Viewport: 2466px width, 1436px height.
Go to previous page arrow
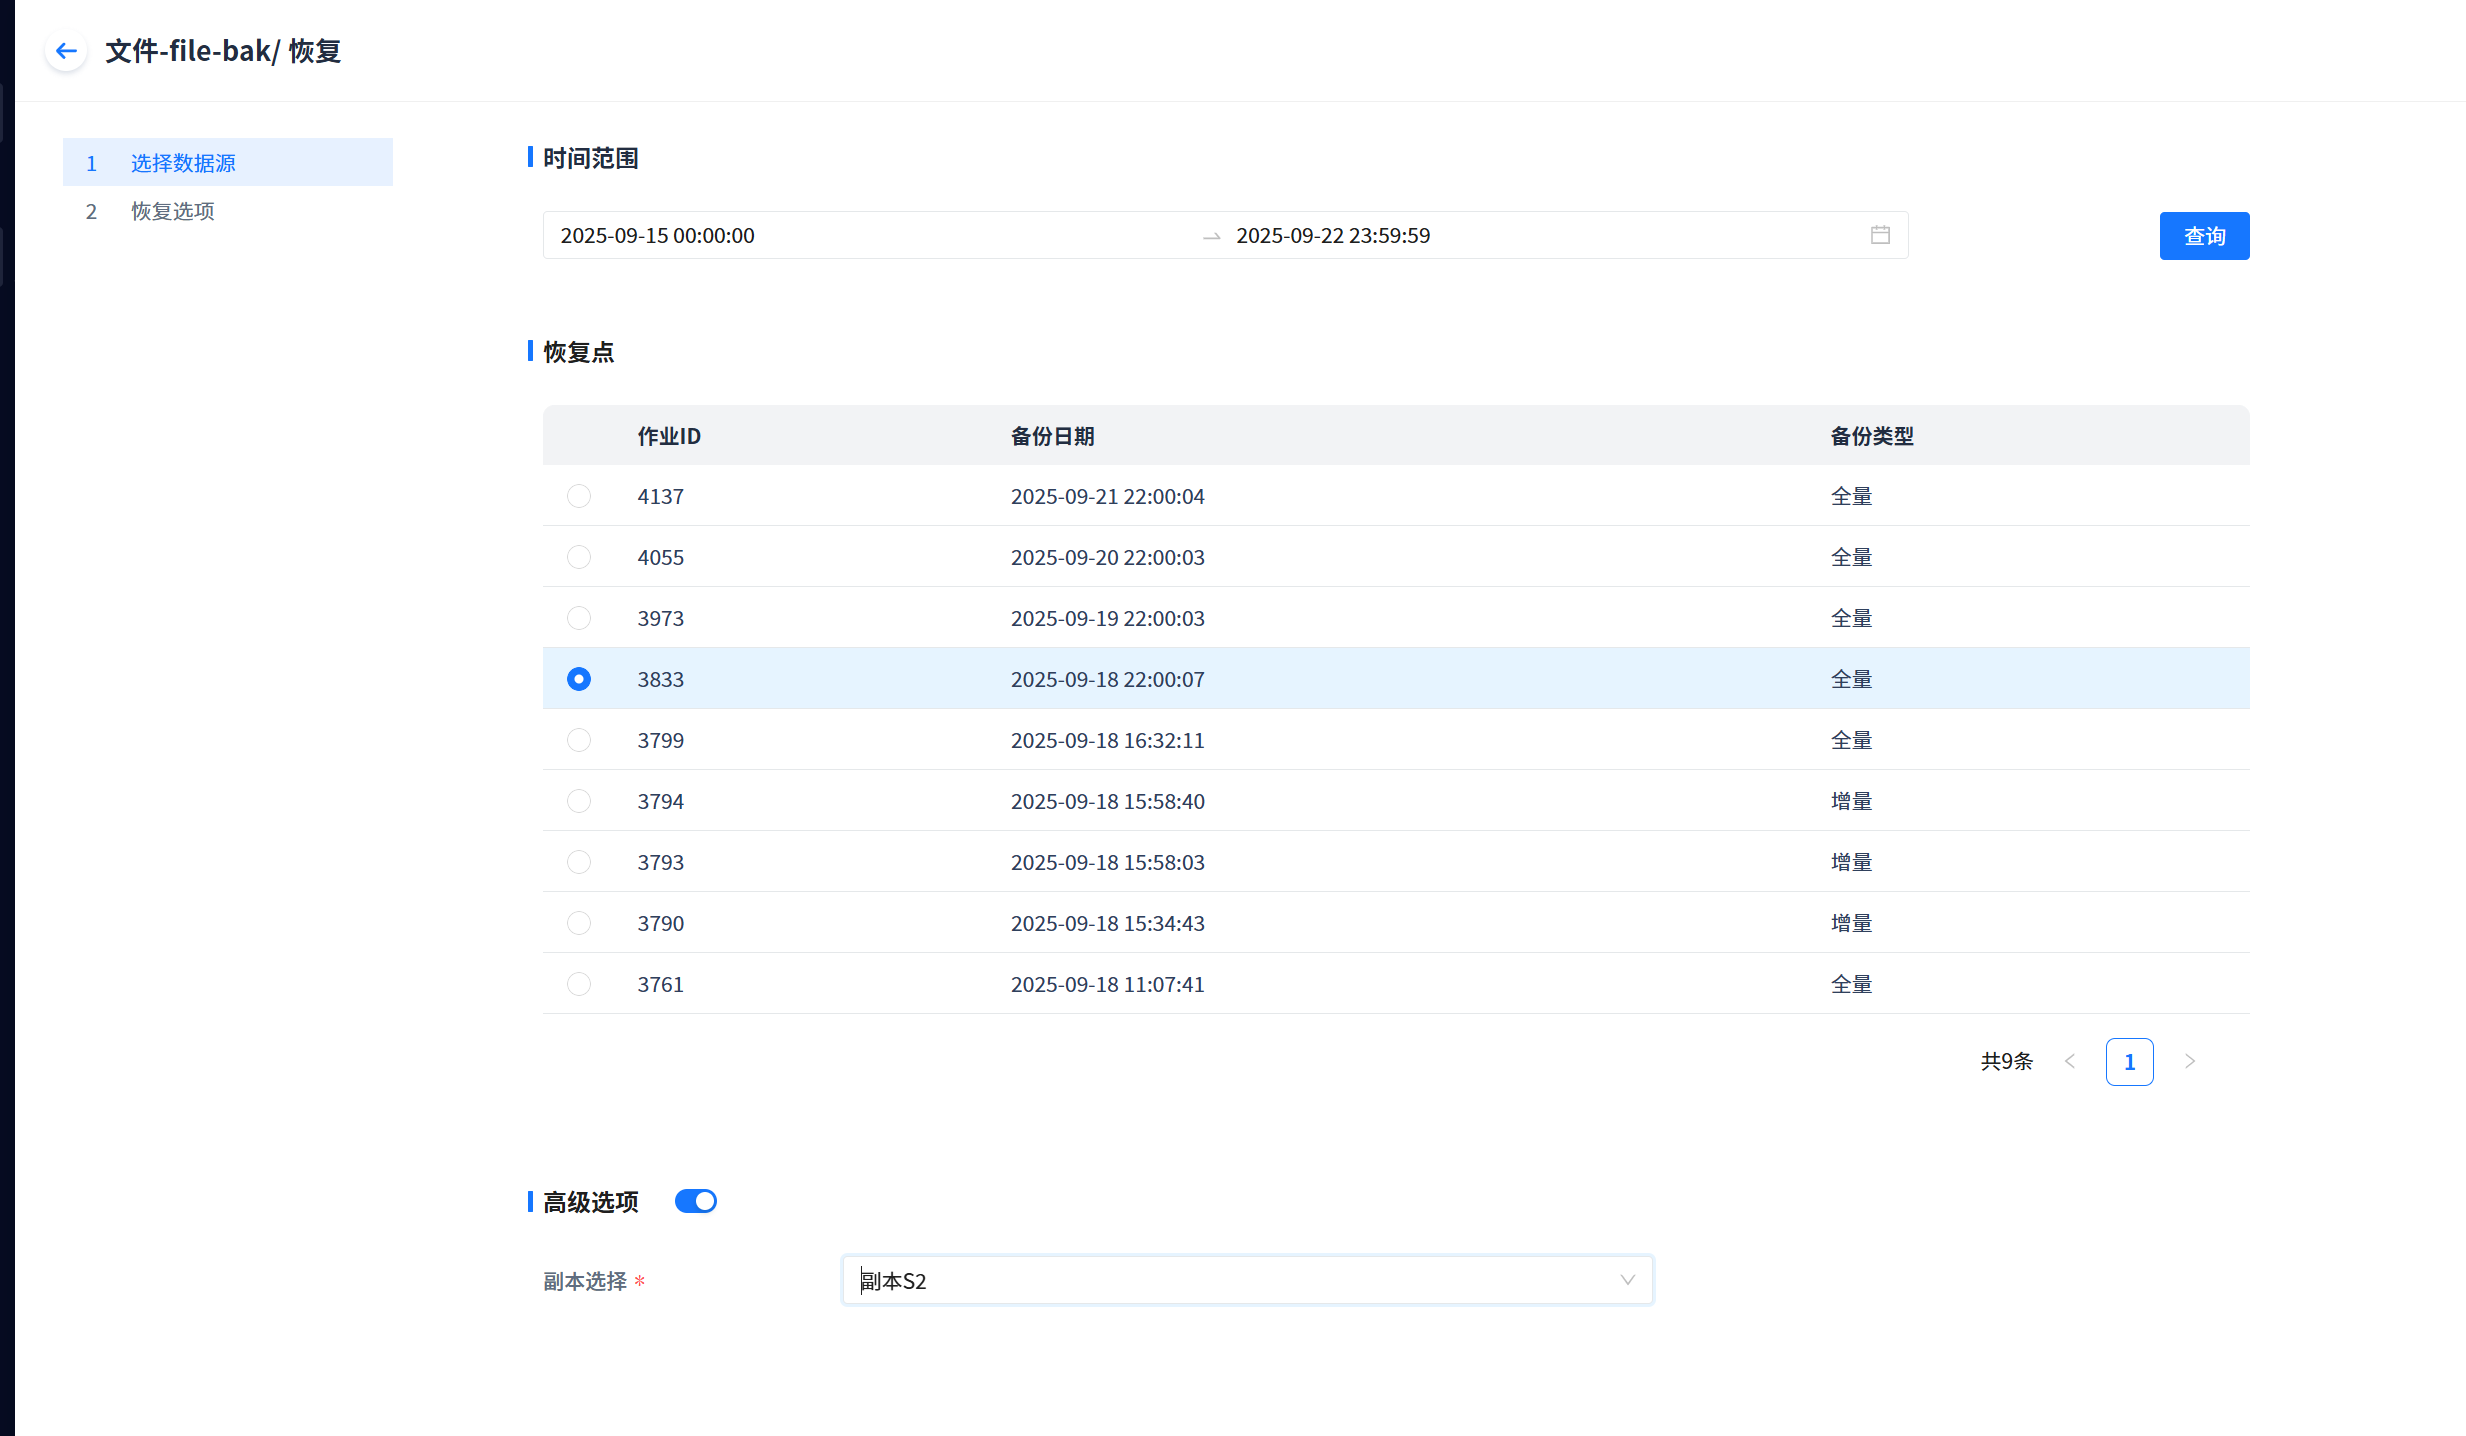pos(2070,1062)
